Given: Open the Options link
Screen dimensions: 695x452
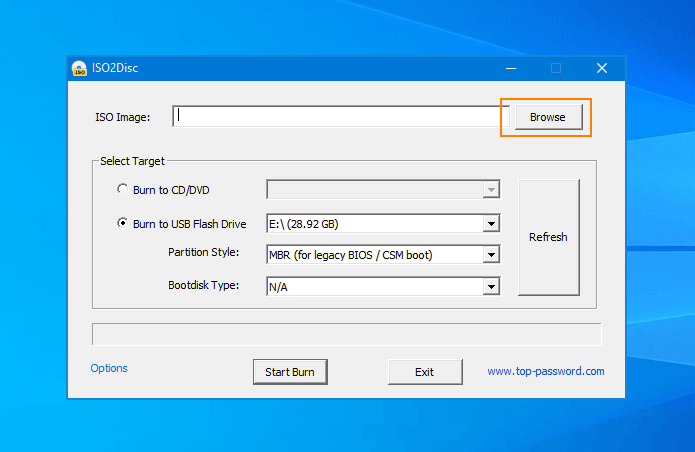Looking at the screenshot, I should [109, 368].
